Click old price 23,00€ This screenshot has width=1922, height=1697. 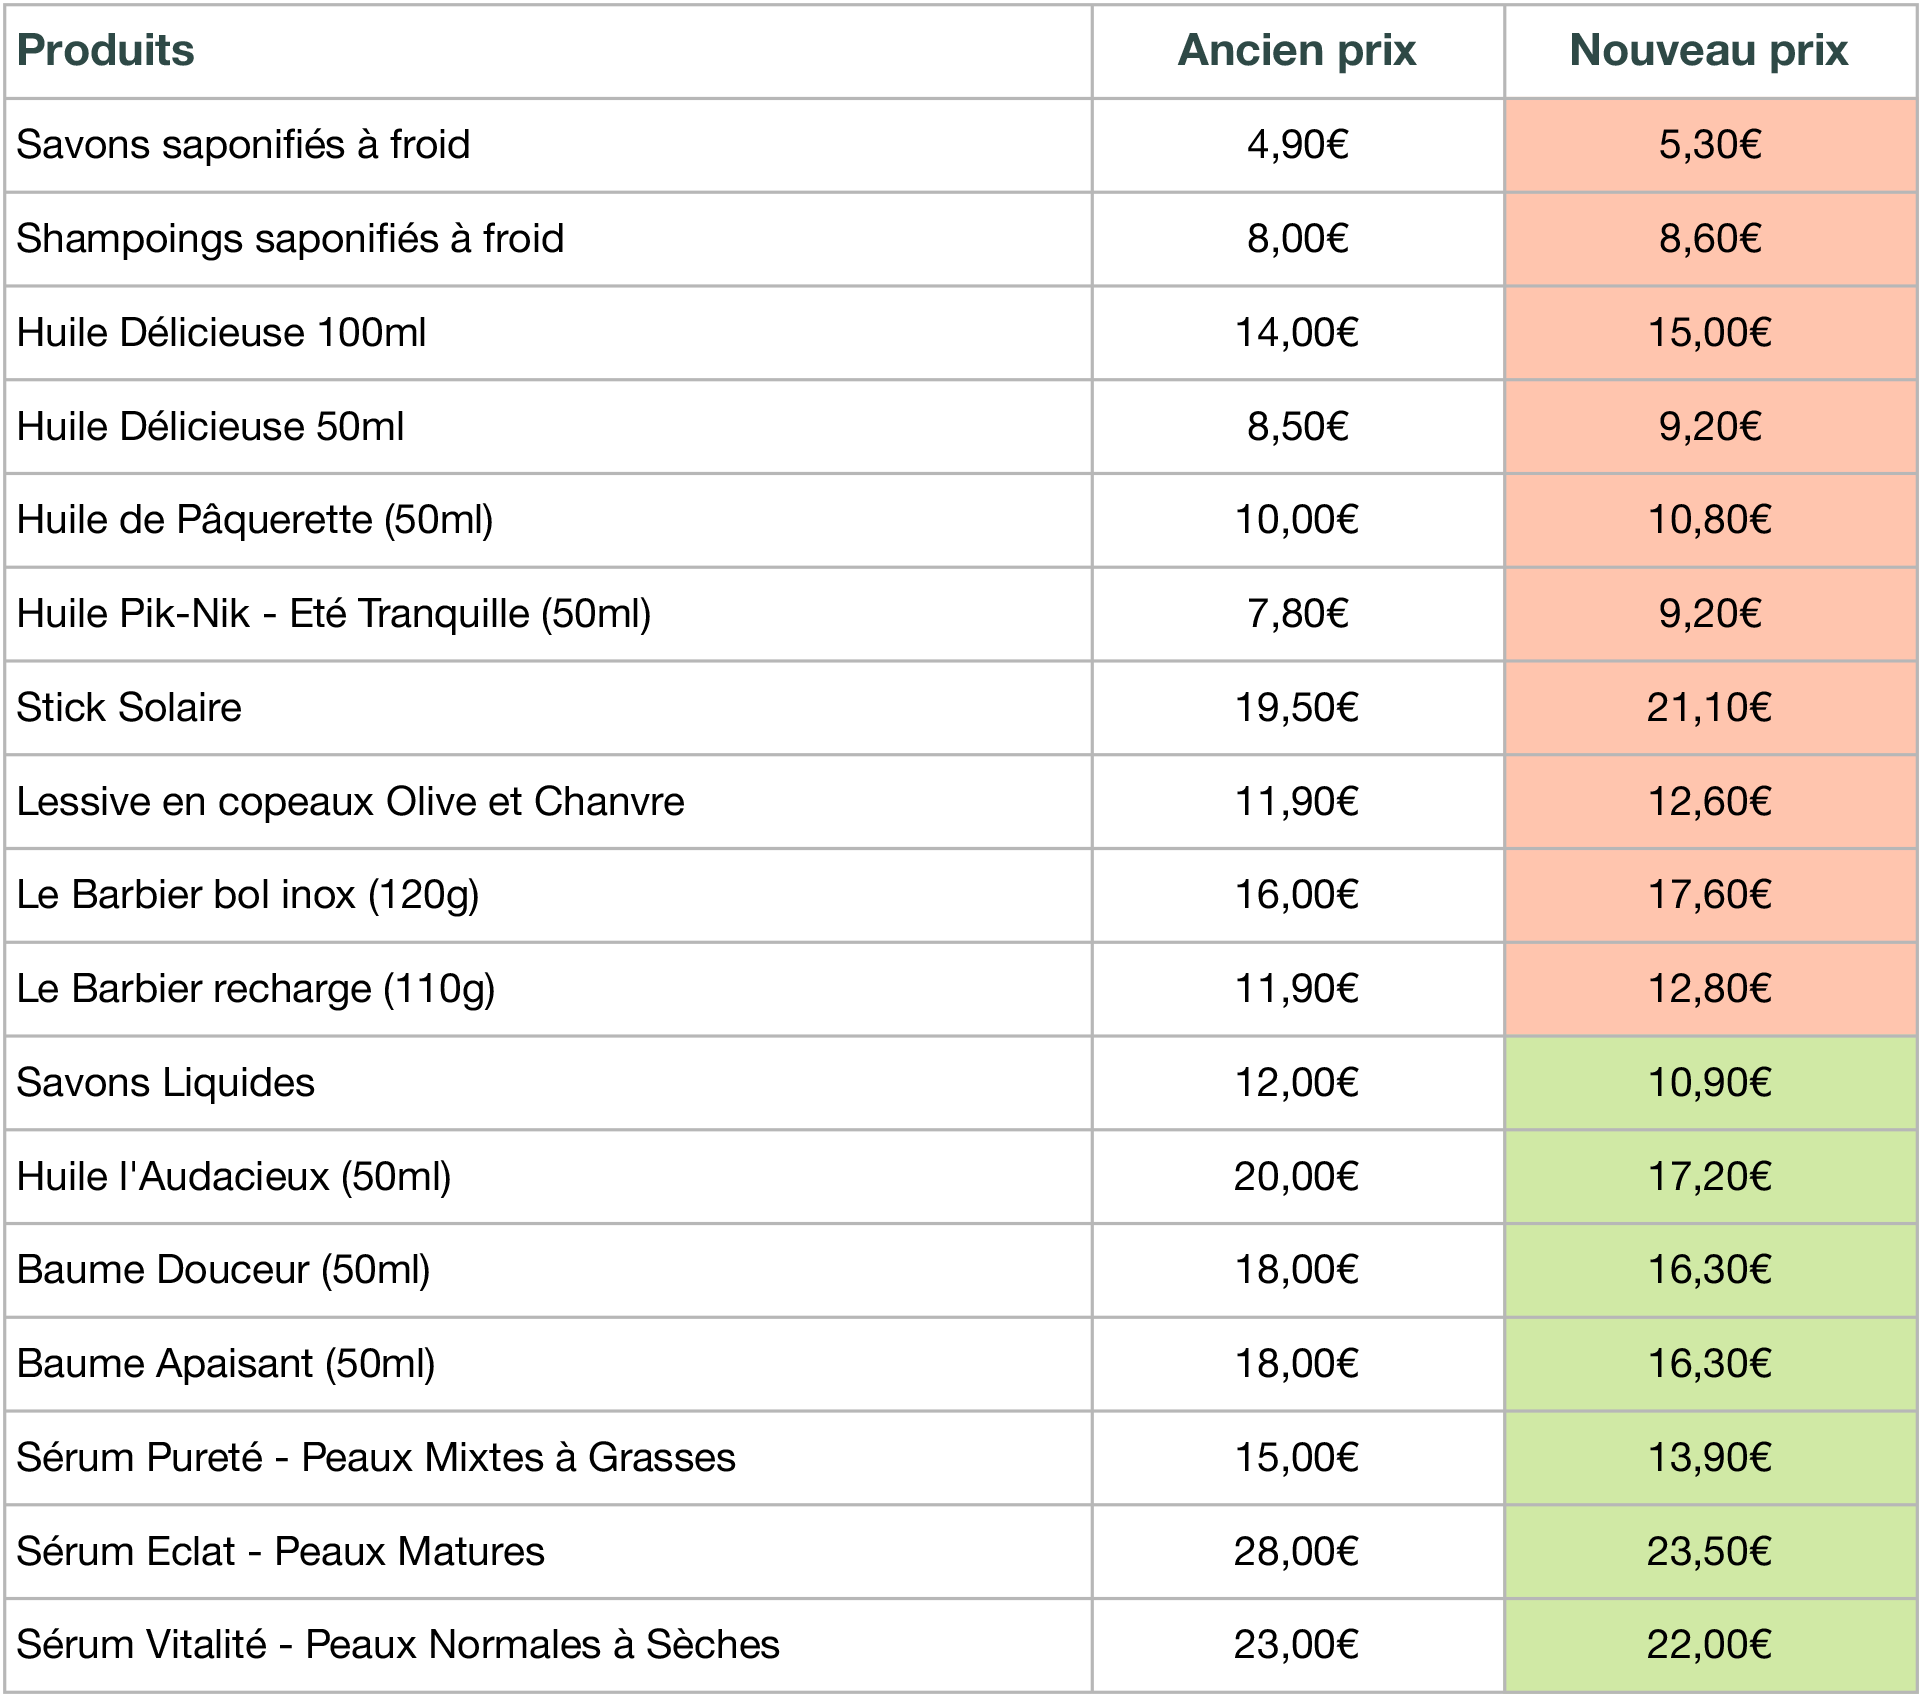point(1297,1645)
